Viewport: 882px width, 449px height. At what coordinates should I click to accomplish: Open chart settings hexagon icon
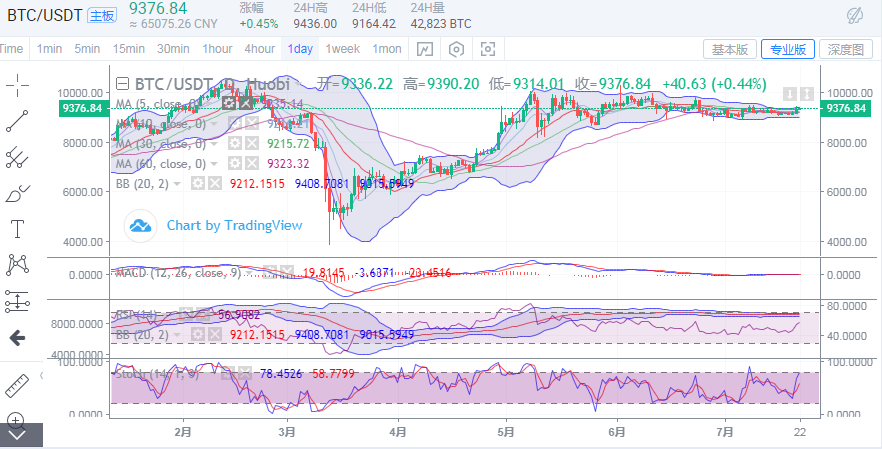(x=457, y=49)
